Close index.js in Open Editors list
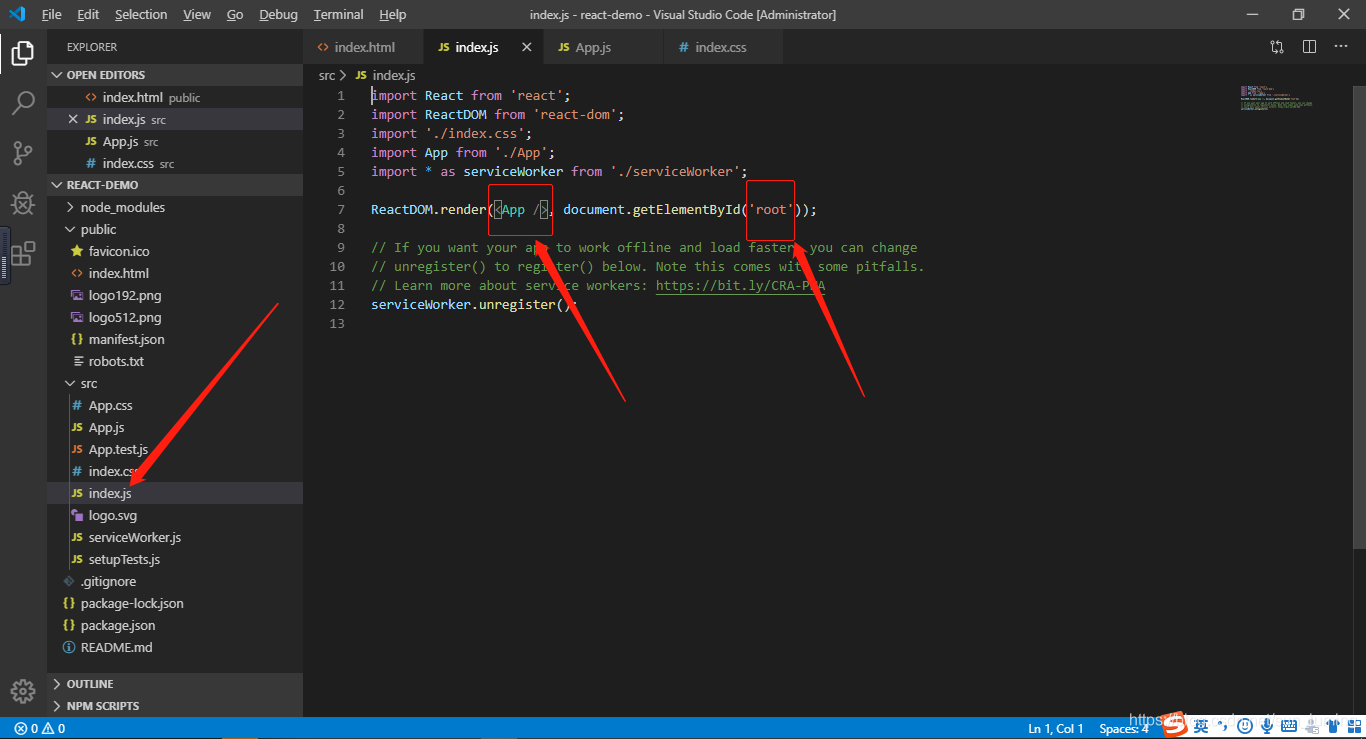Image resolution: width=1366 pixels, height=739 pixels. tap(72, 119)
